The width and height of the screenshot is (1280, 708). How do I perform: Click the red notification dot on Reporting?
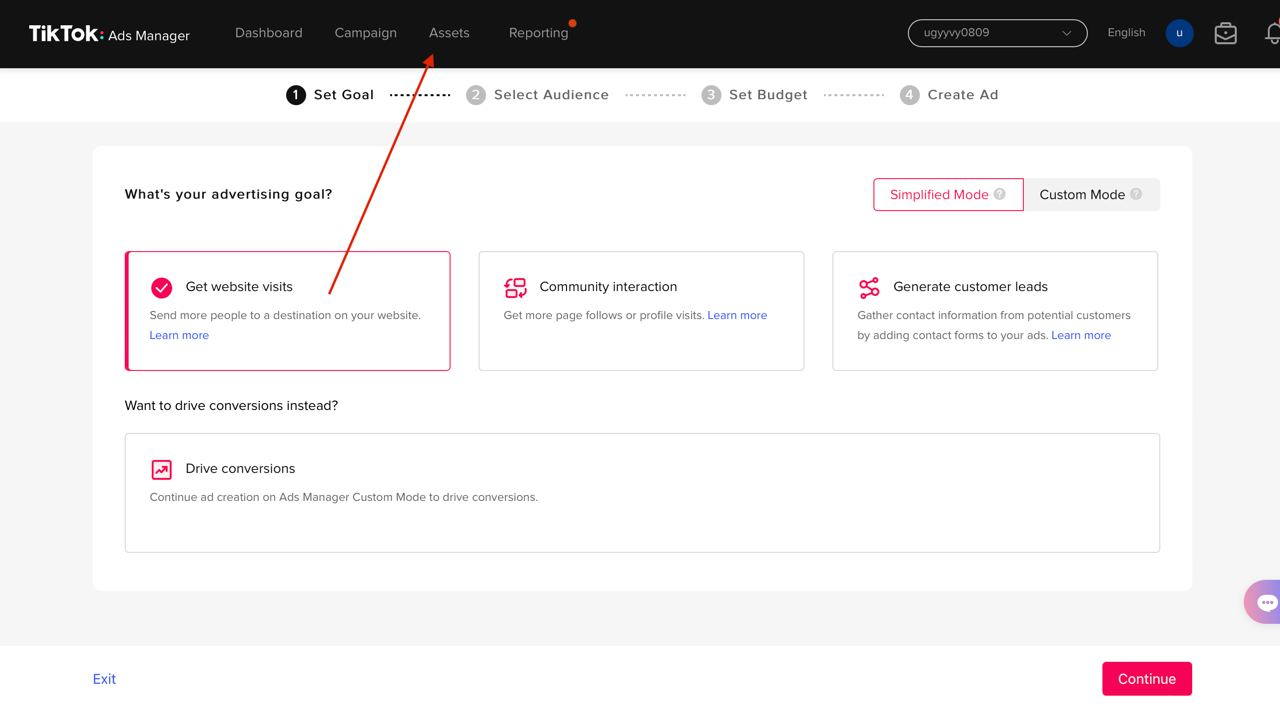pos(572,23)
